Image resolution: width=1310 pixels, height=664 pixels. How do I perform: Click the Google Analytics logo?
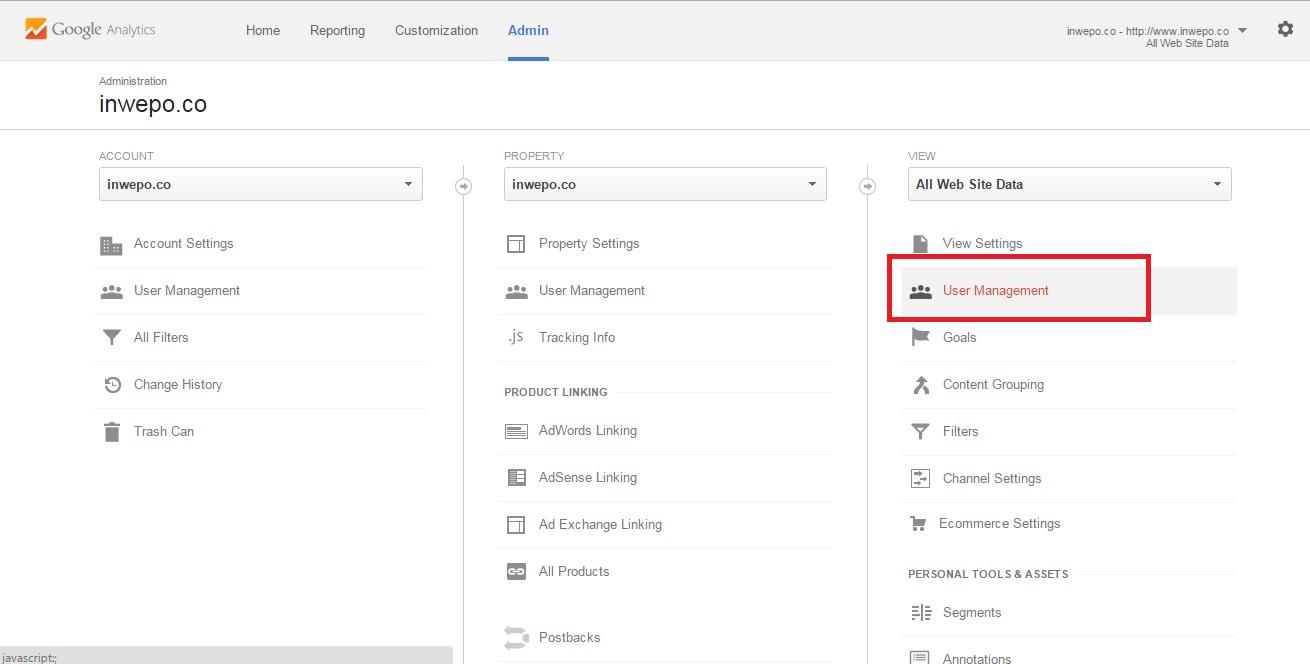point(90,30)
